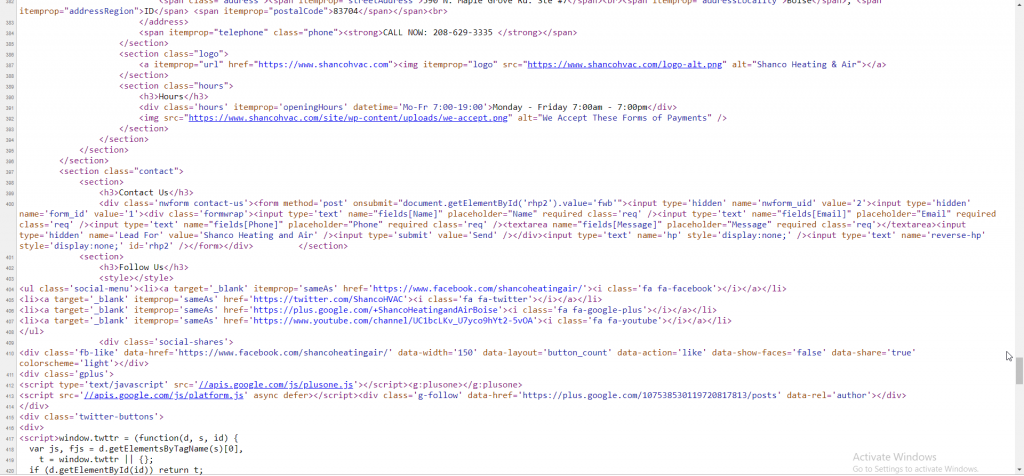Click the 'window.twttr = (function(d, s, id)' line
Screen dimensions: 1024x476
pyautogui.click(x=131, y=438)
